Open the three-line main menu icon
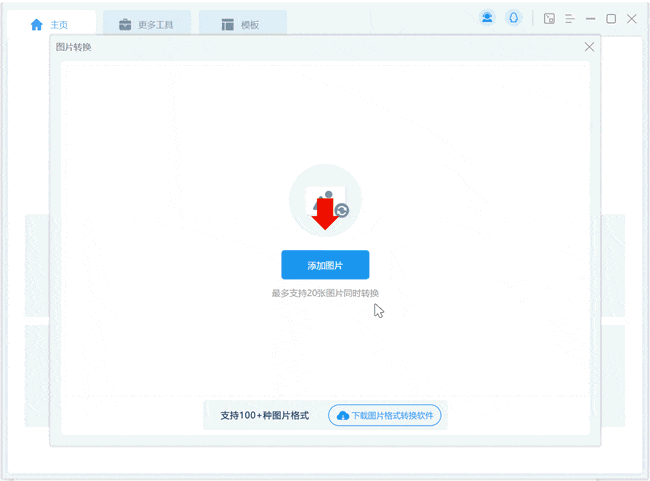The height and width of the screenshot is (481, 650). [570, 18]
